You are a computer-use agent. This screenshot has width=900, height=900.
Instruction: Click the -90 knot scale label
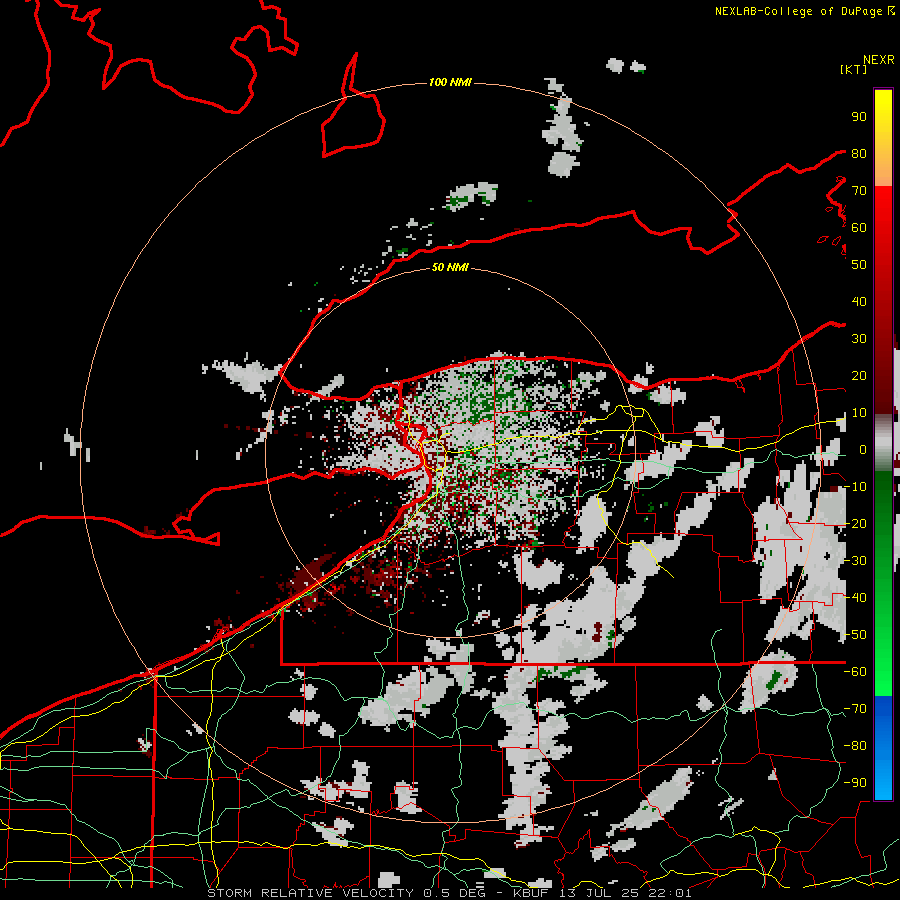[x=855, y=783]
